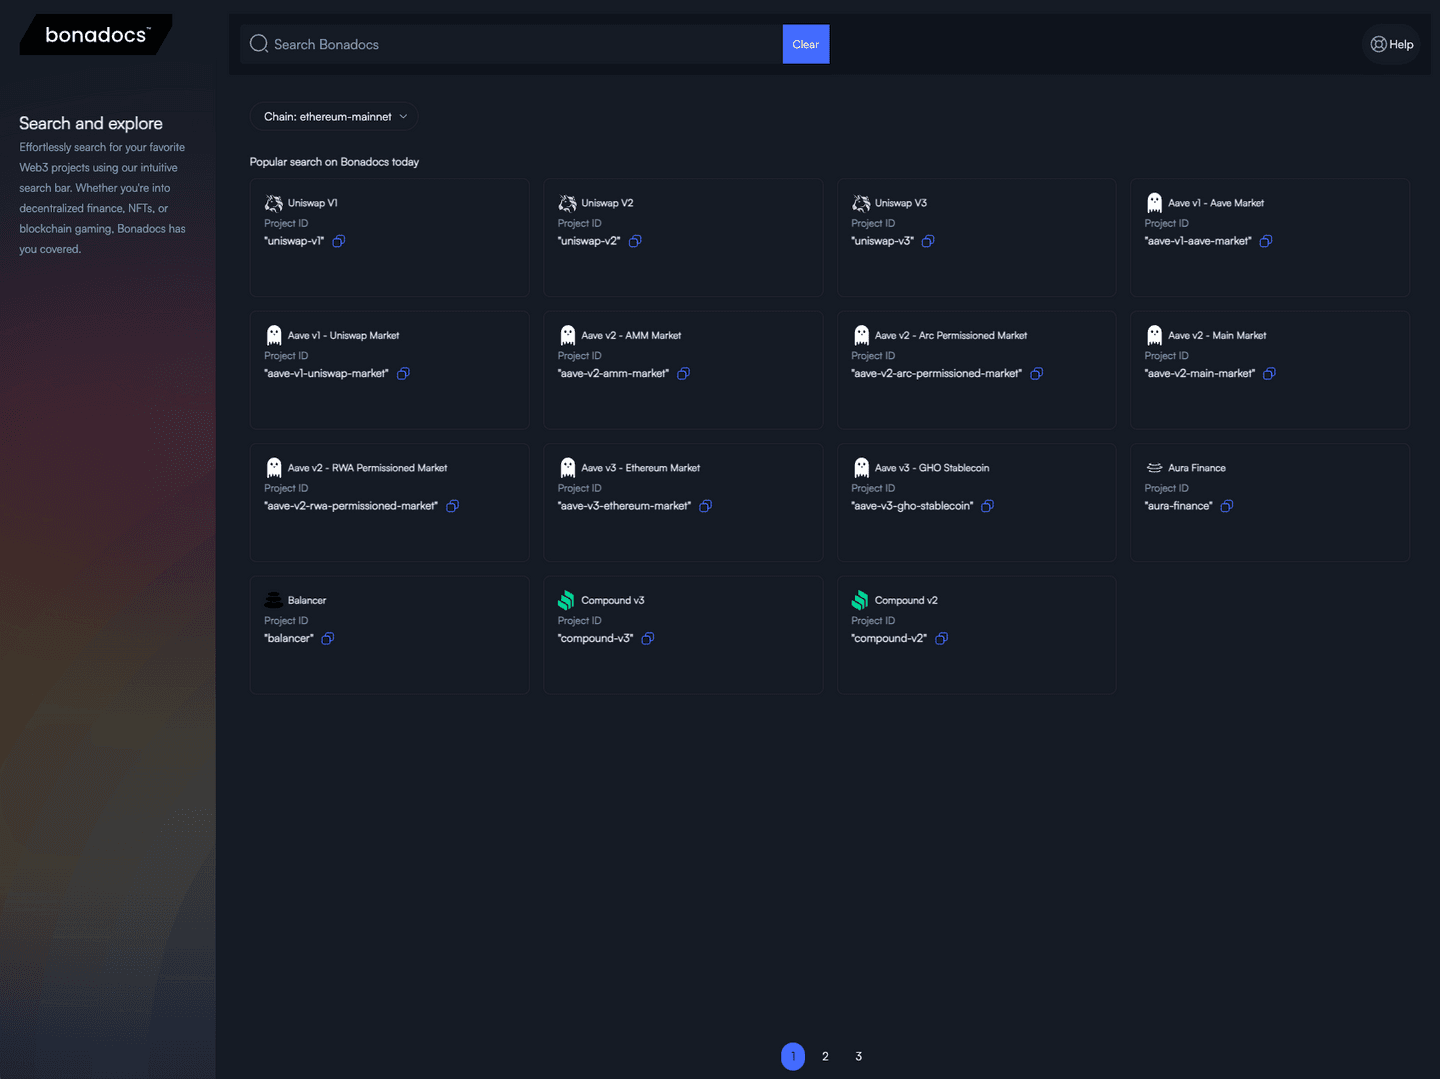Copy the aave-v2-main-market project ID
The height and width of the screenshot is (1079, 1440).
1269,373
